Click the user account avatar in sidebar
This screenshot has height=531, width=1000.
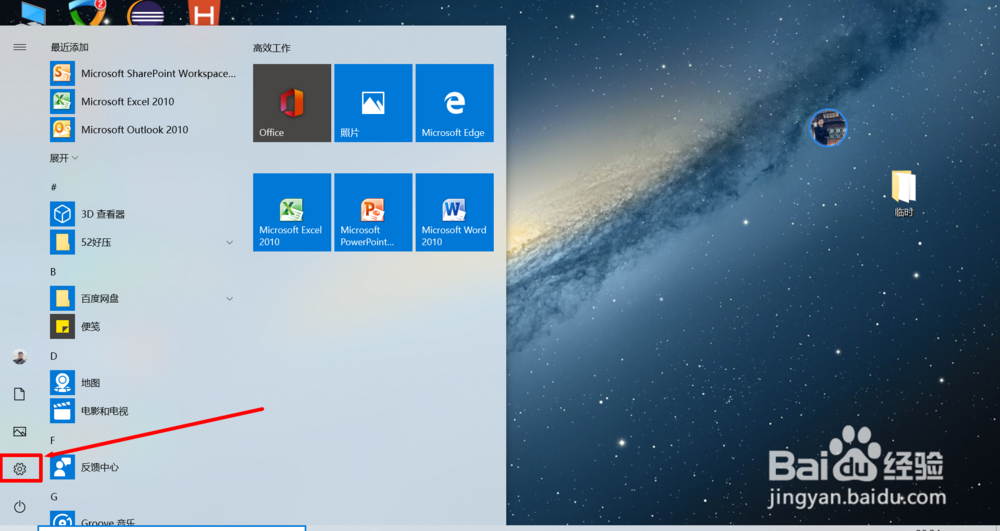20,357
